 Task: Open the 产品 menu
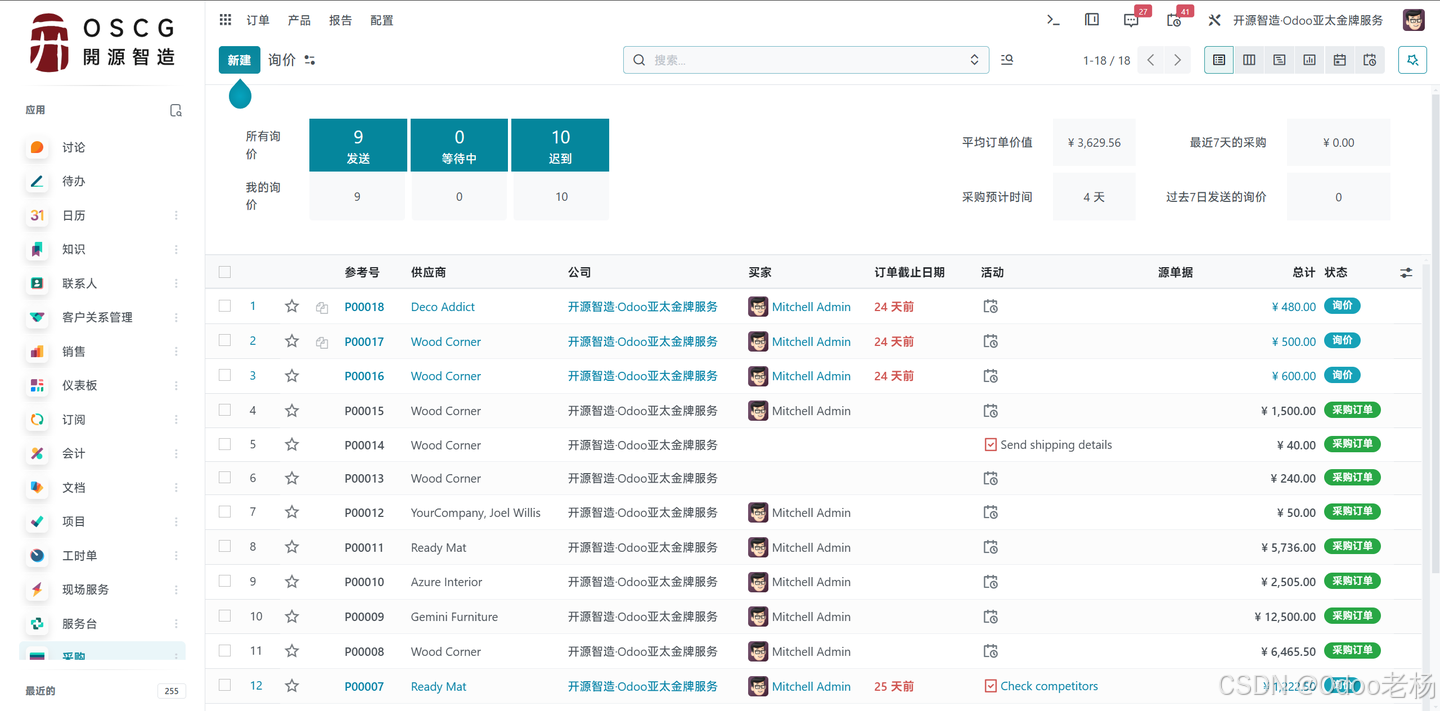[x=299, y=20]
